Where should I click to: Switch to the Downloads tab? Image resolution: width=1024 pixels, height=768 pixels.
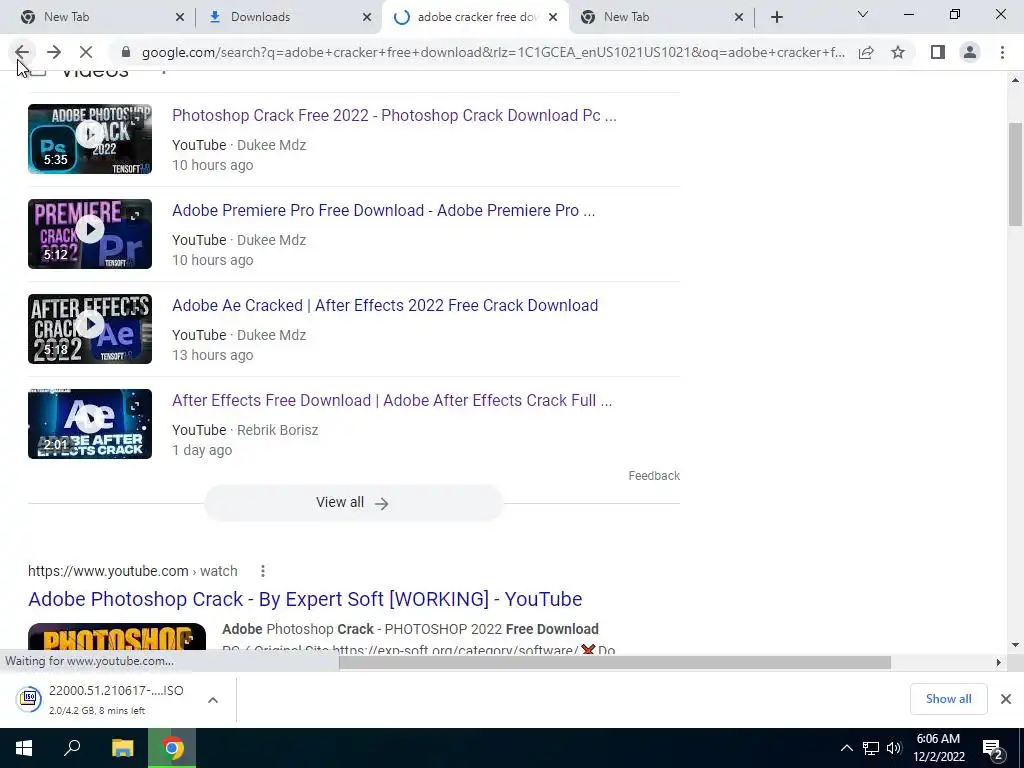(289, 17)
